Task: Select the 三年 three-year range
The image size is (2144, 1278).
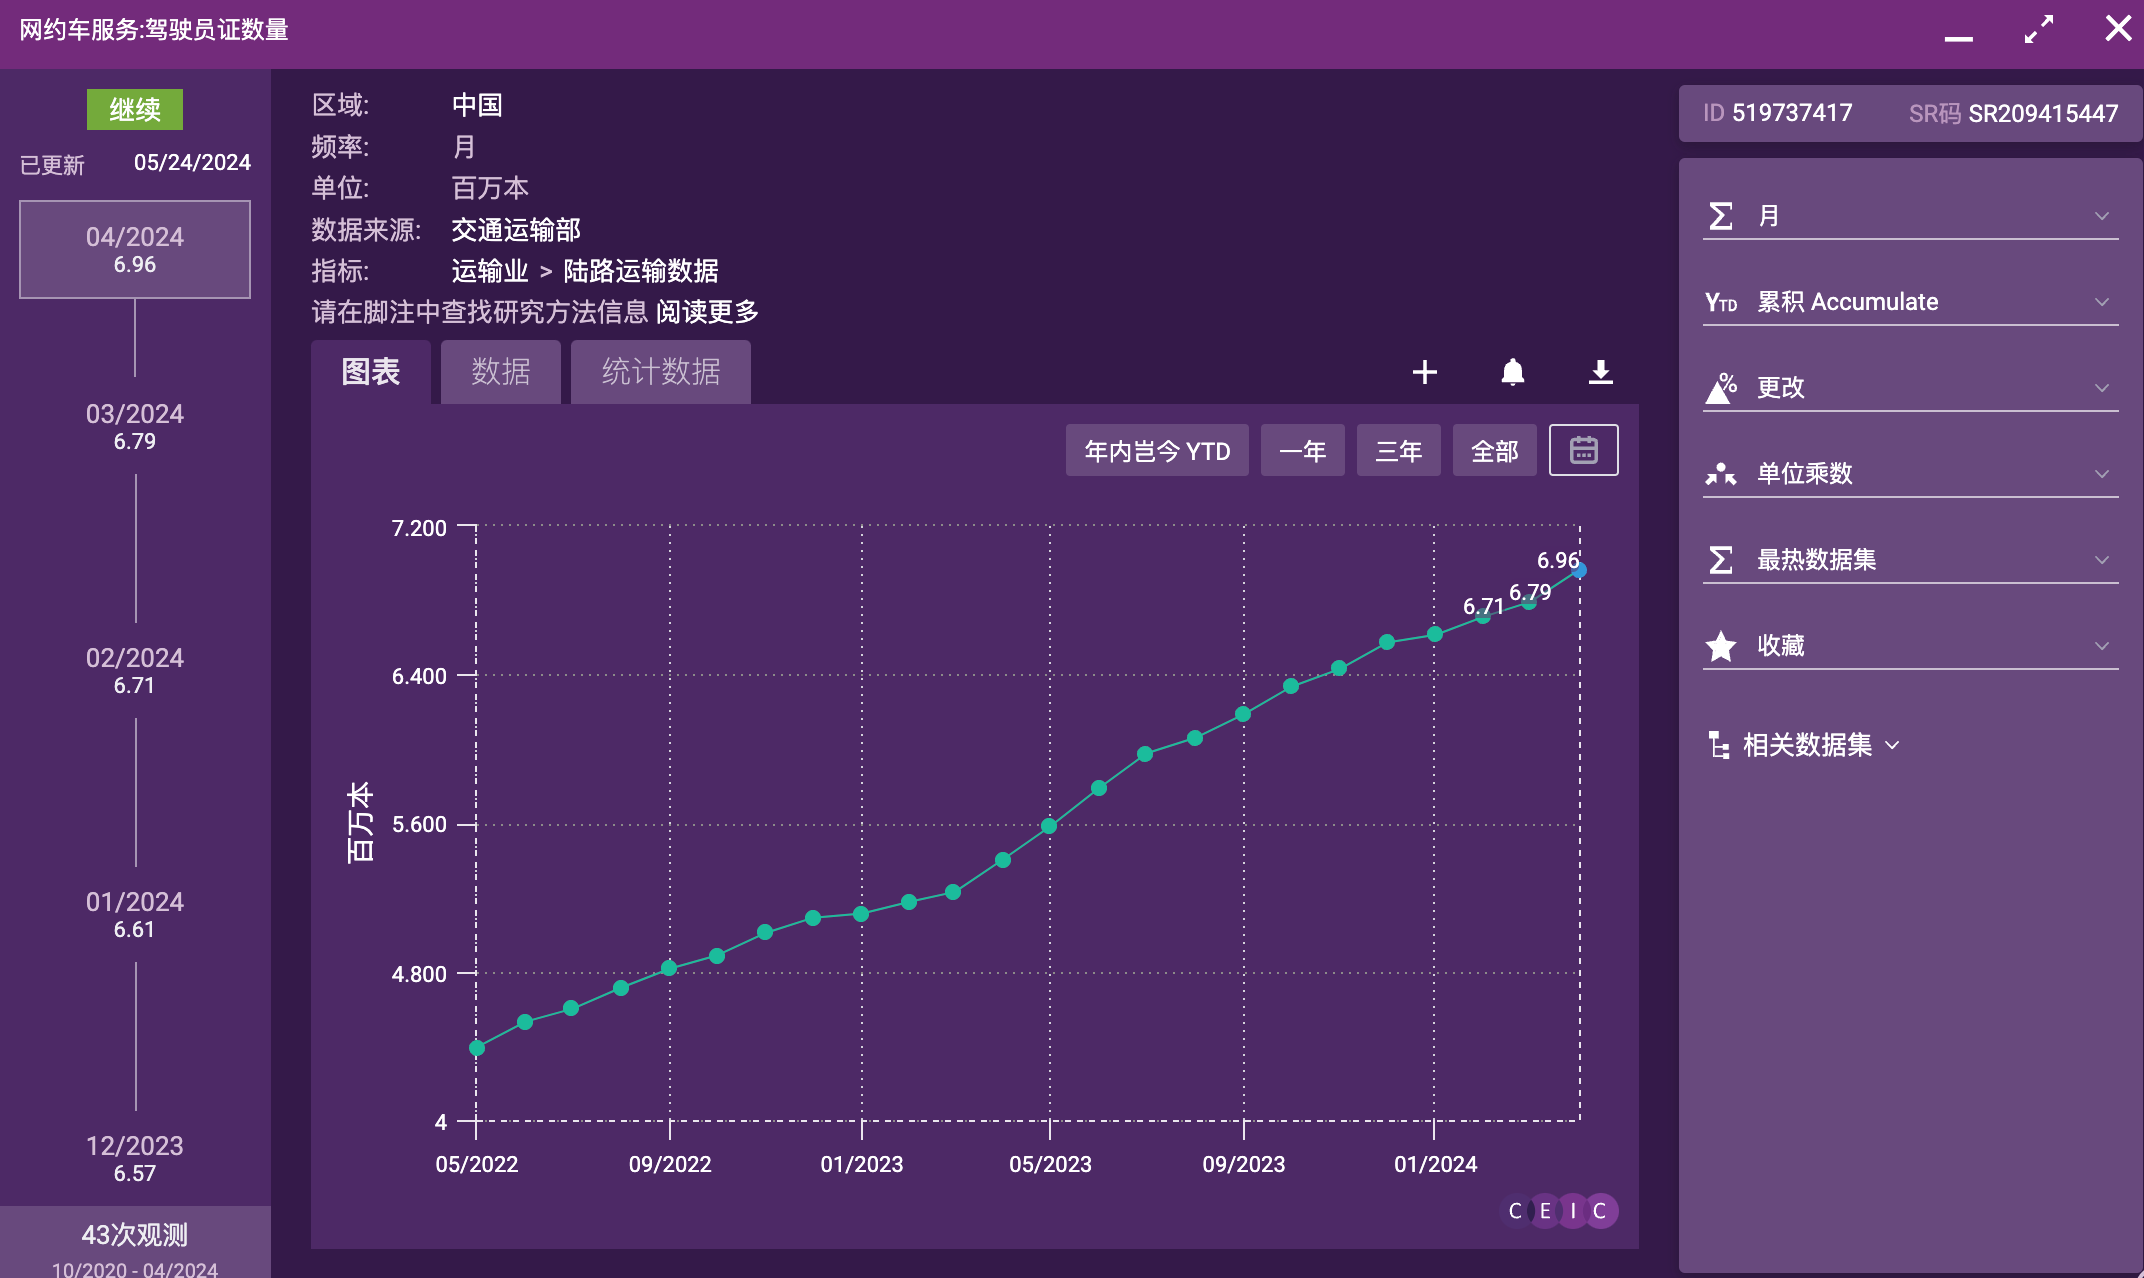Action: (x=1398, y=451)
